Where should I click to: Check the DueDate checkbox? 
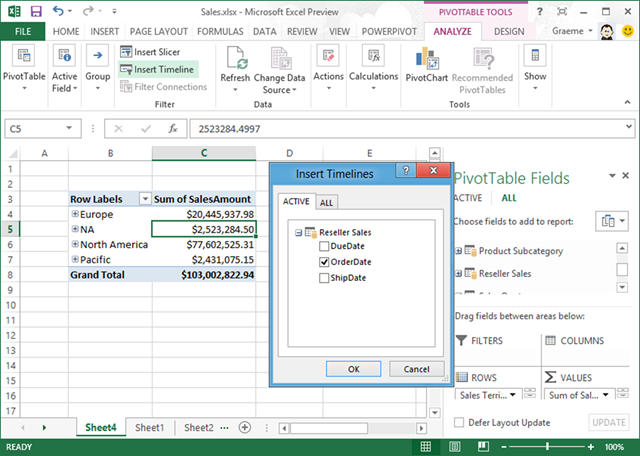[x=323, y=246]
